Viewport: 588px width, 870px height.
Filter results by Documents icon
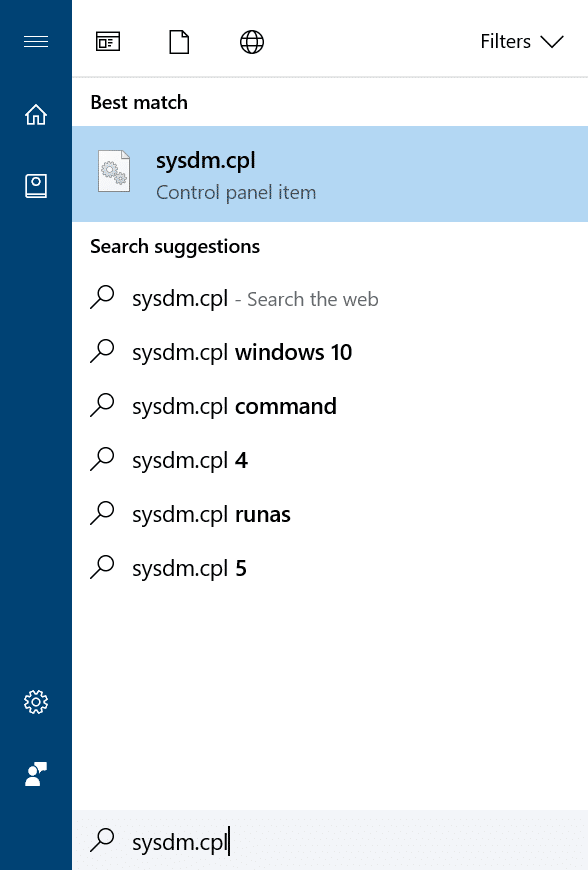(x=179, y=42)
